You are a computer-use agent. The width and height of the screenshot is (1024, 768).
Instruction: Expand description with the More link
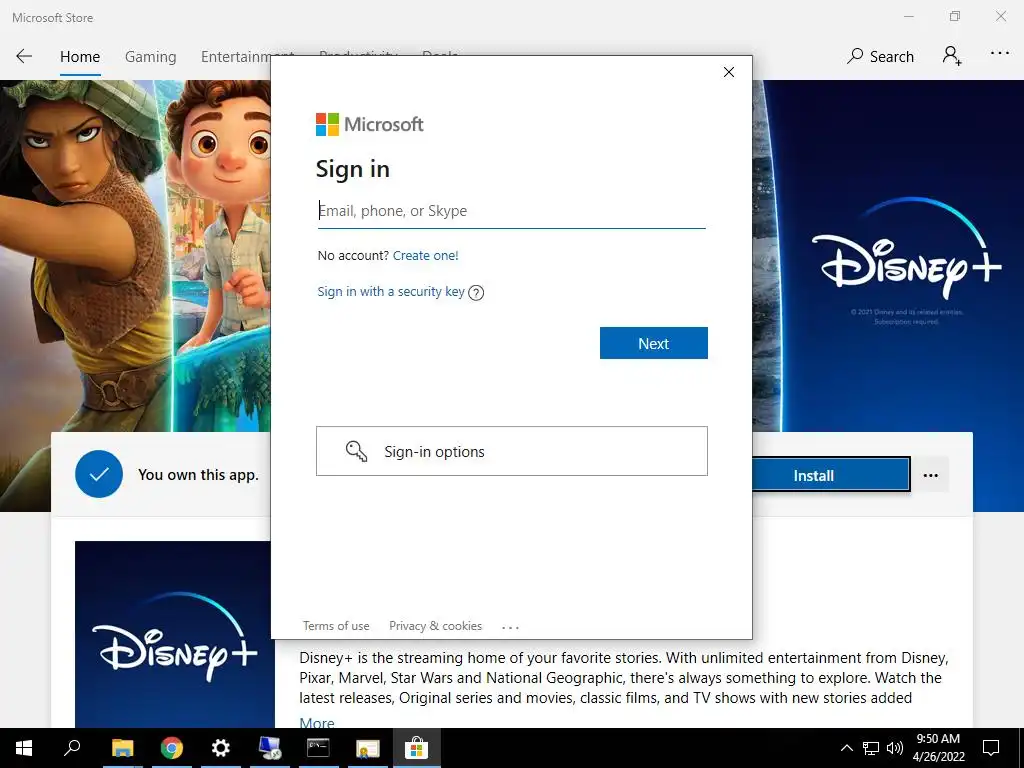(x=317, y=722)
